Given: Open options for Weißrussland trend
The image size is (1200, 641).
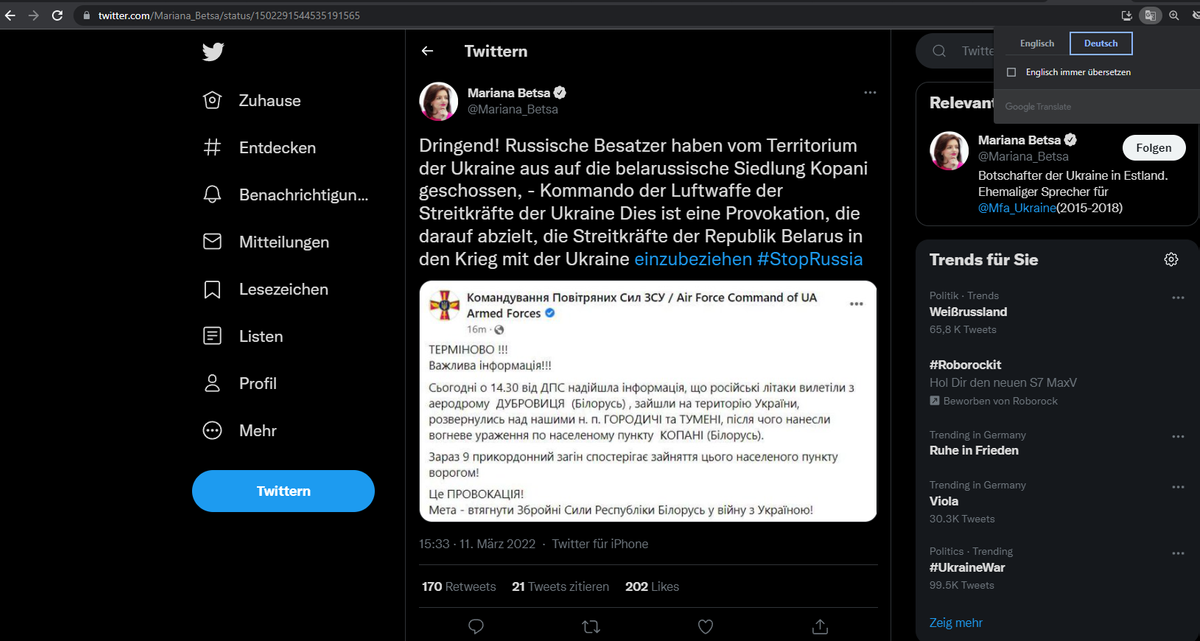Looking at the screenshot, I should point(1177,297).
